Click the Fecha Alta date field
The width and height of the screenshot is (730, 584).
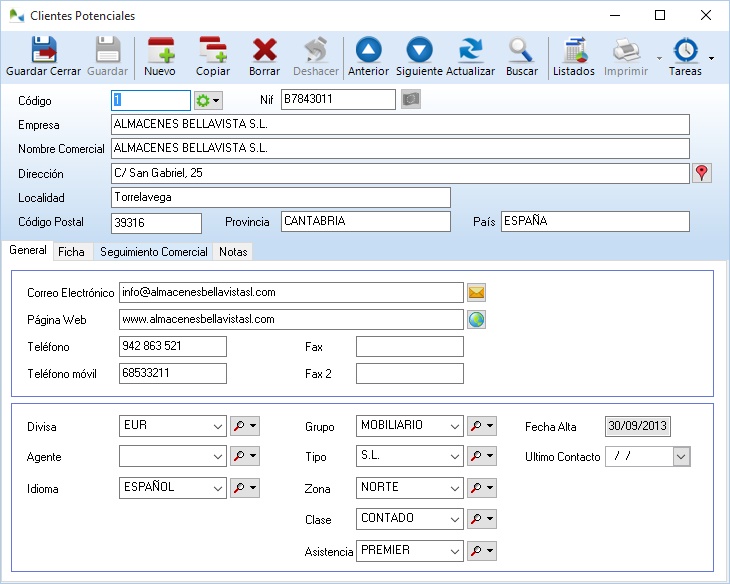[x=637, y=426]
